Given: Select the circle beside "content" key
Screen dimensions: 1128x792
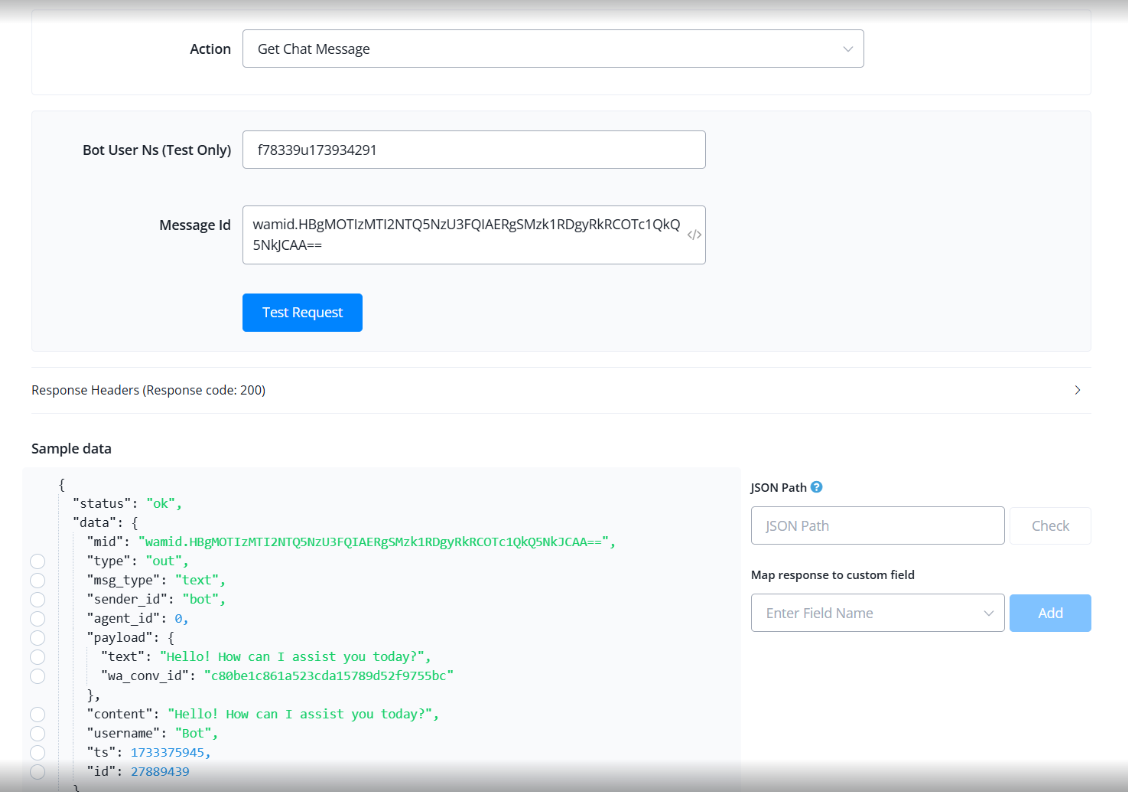Looking at the screenshot, I should coord(38,714).
